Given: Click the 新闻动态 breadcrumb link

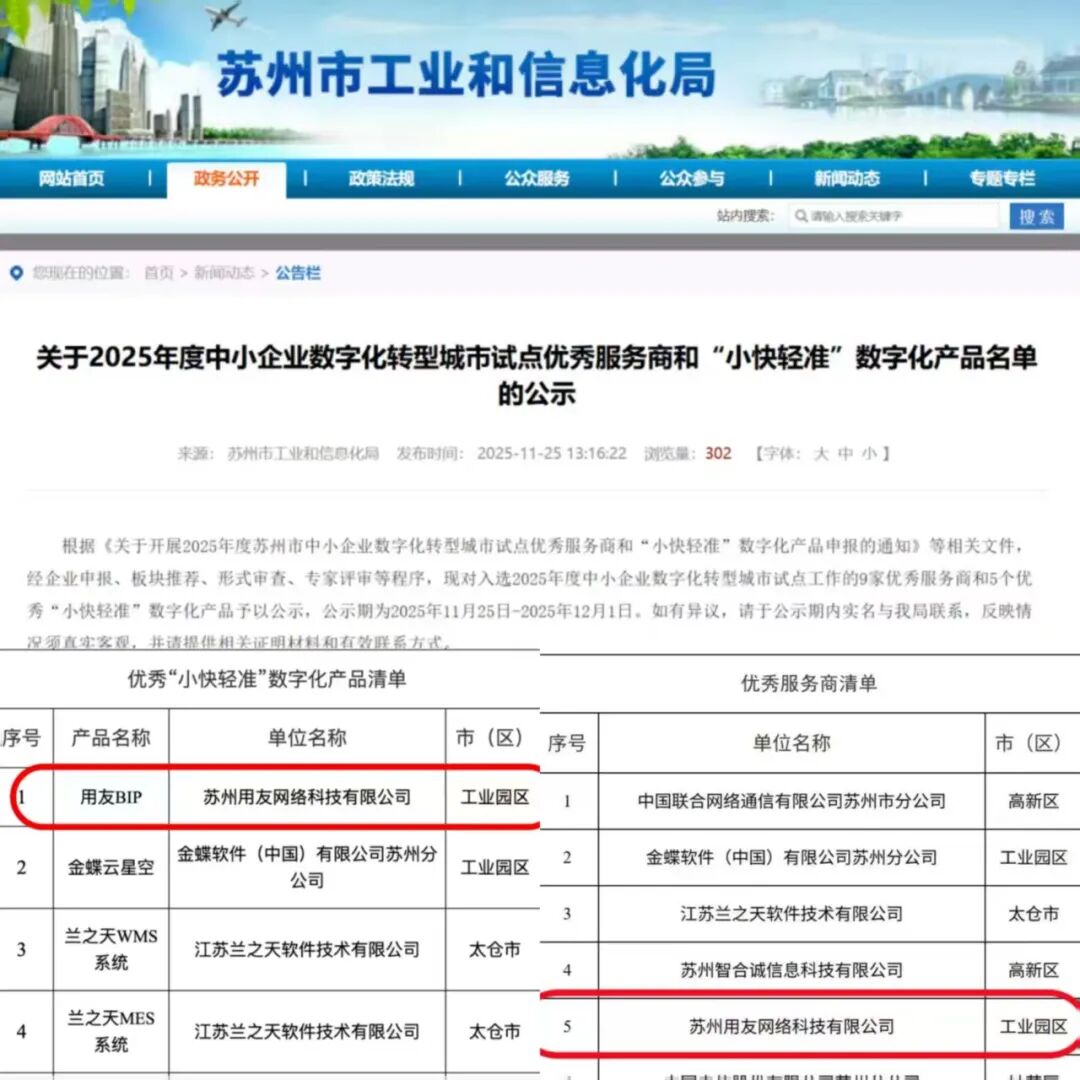Looking at the screenshot, I should coord(224,273).
